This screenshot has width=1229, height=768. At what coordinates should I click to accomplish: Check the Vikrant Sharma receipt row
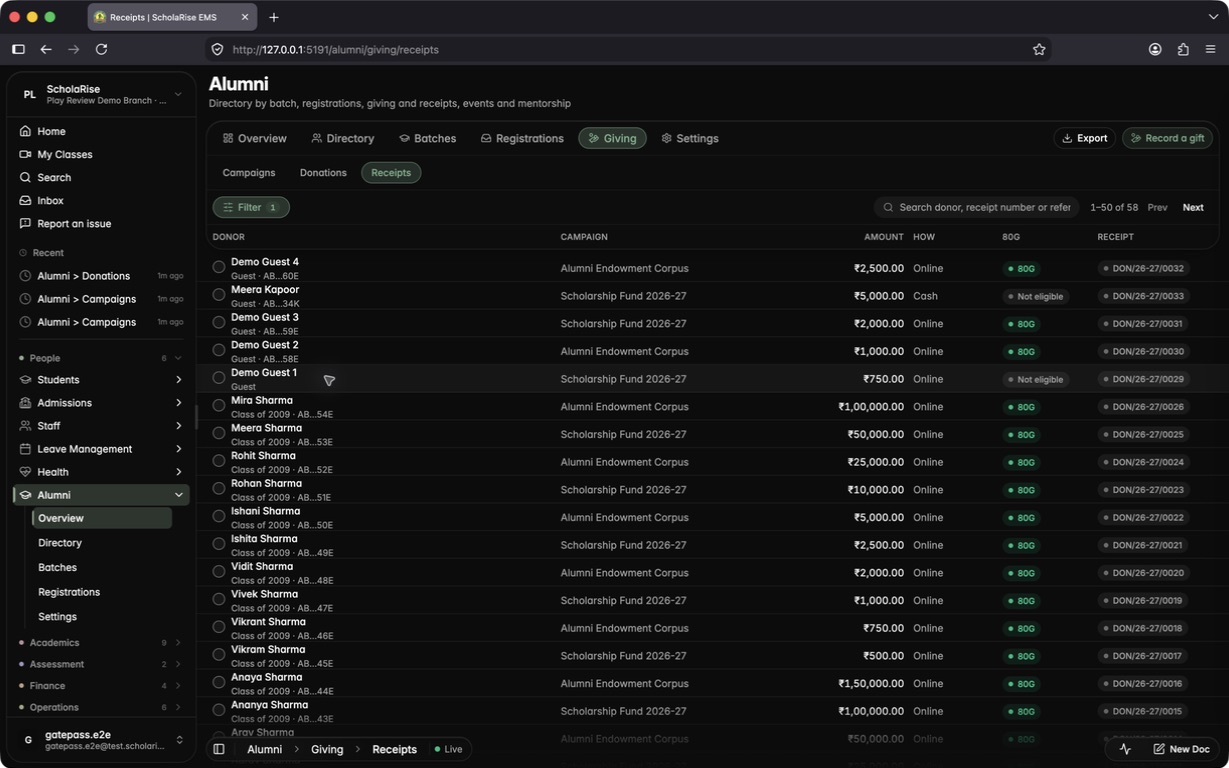point(219,627)
